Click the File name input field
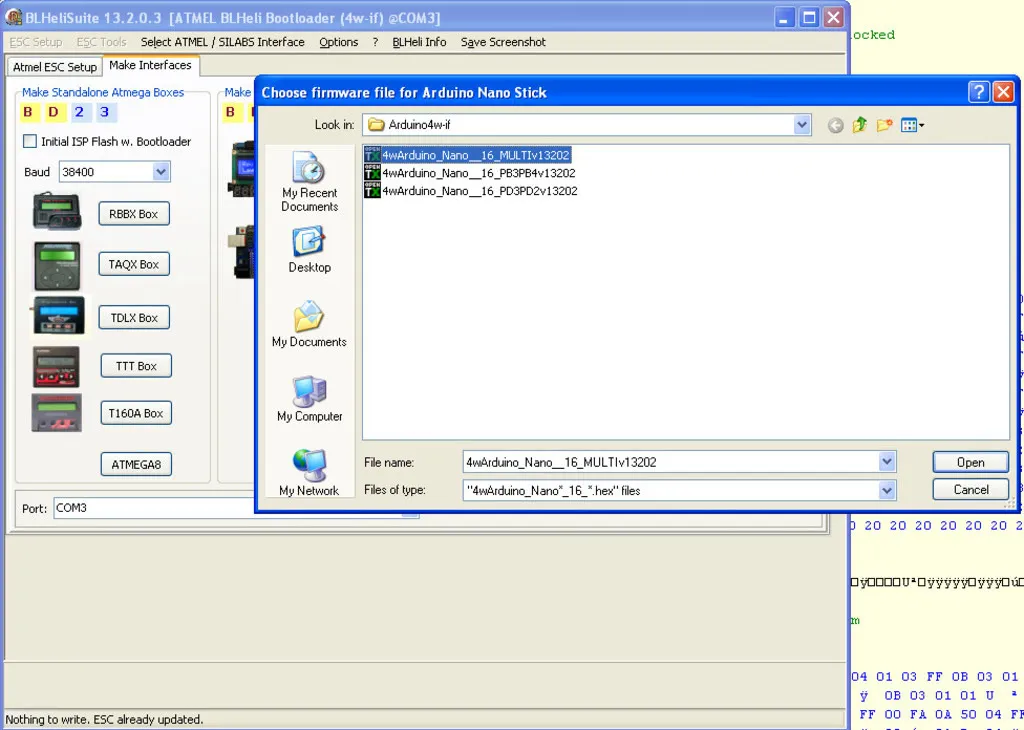Image resolution: width=1024 pixels, height=730 pixels. tap(670, 462)
